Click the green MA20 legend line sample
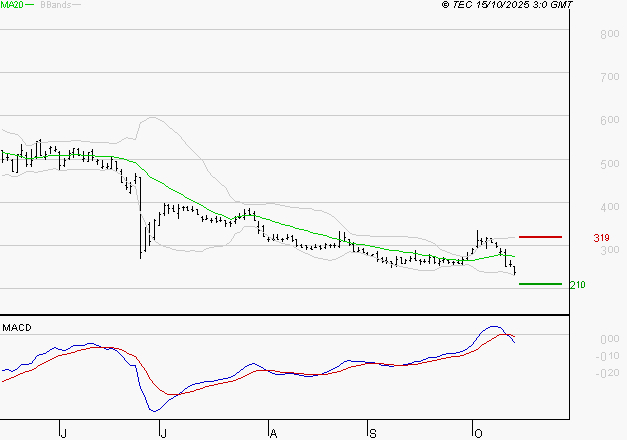 (x=29, y=5)
